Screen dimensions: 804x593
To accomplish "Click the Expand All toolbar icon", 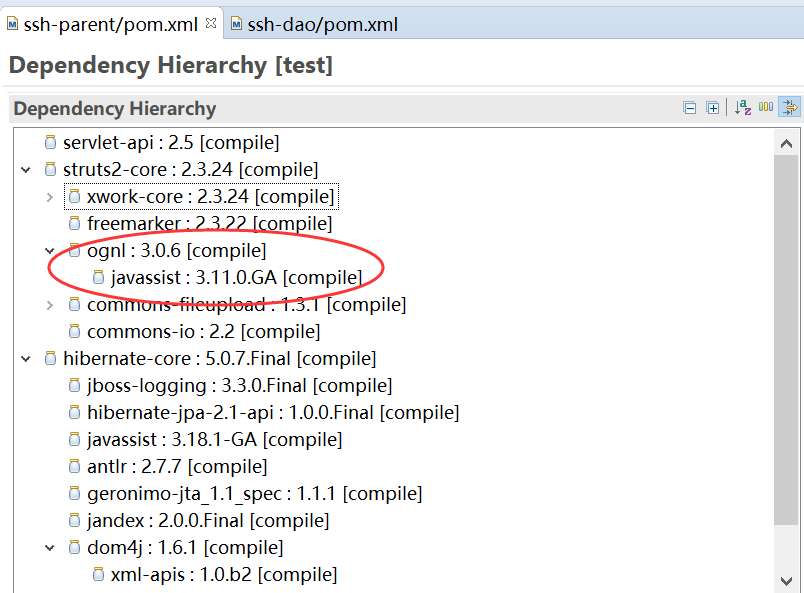I will pos(712,108).
